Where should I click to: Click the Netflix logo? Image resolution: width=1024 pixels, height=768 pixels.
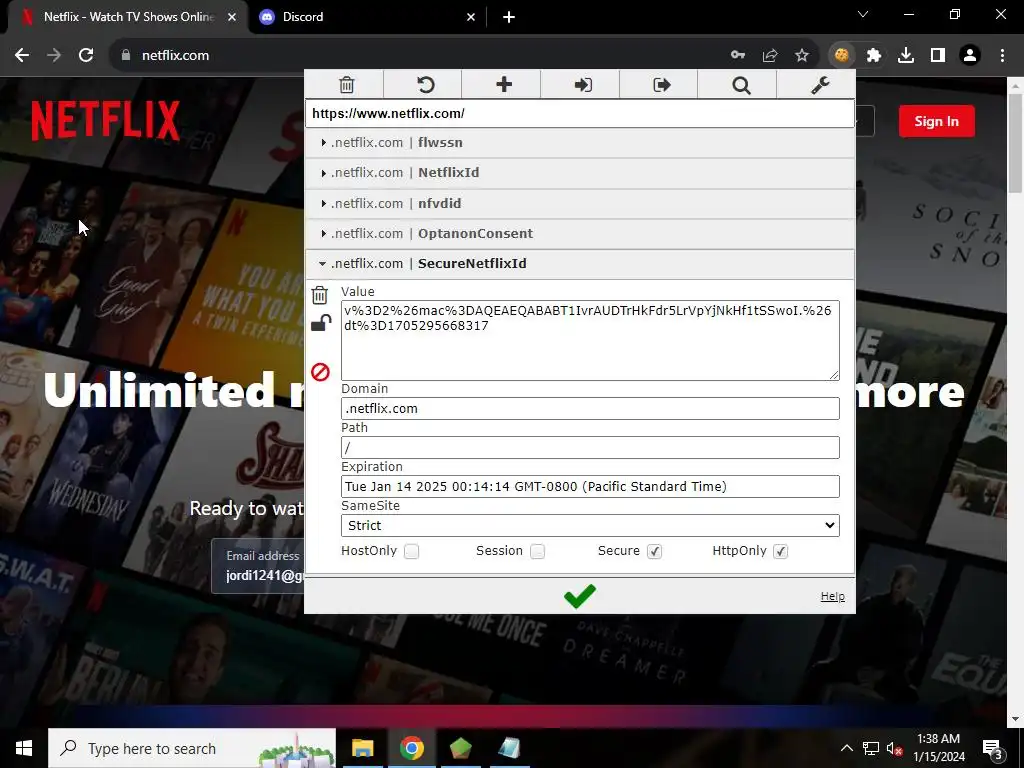point(106,120)
